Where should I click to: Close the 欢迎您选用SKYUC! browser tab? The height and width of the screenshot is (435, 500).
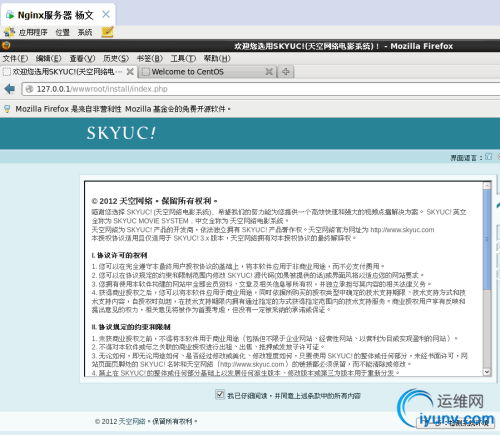pyautogui.click(x=130, y=72)
